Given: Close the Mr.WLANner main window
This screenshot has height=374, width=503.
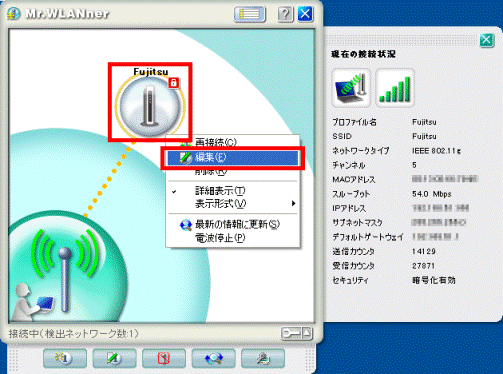Looking at the screenshot, I should pos(305,14).
